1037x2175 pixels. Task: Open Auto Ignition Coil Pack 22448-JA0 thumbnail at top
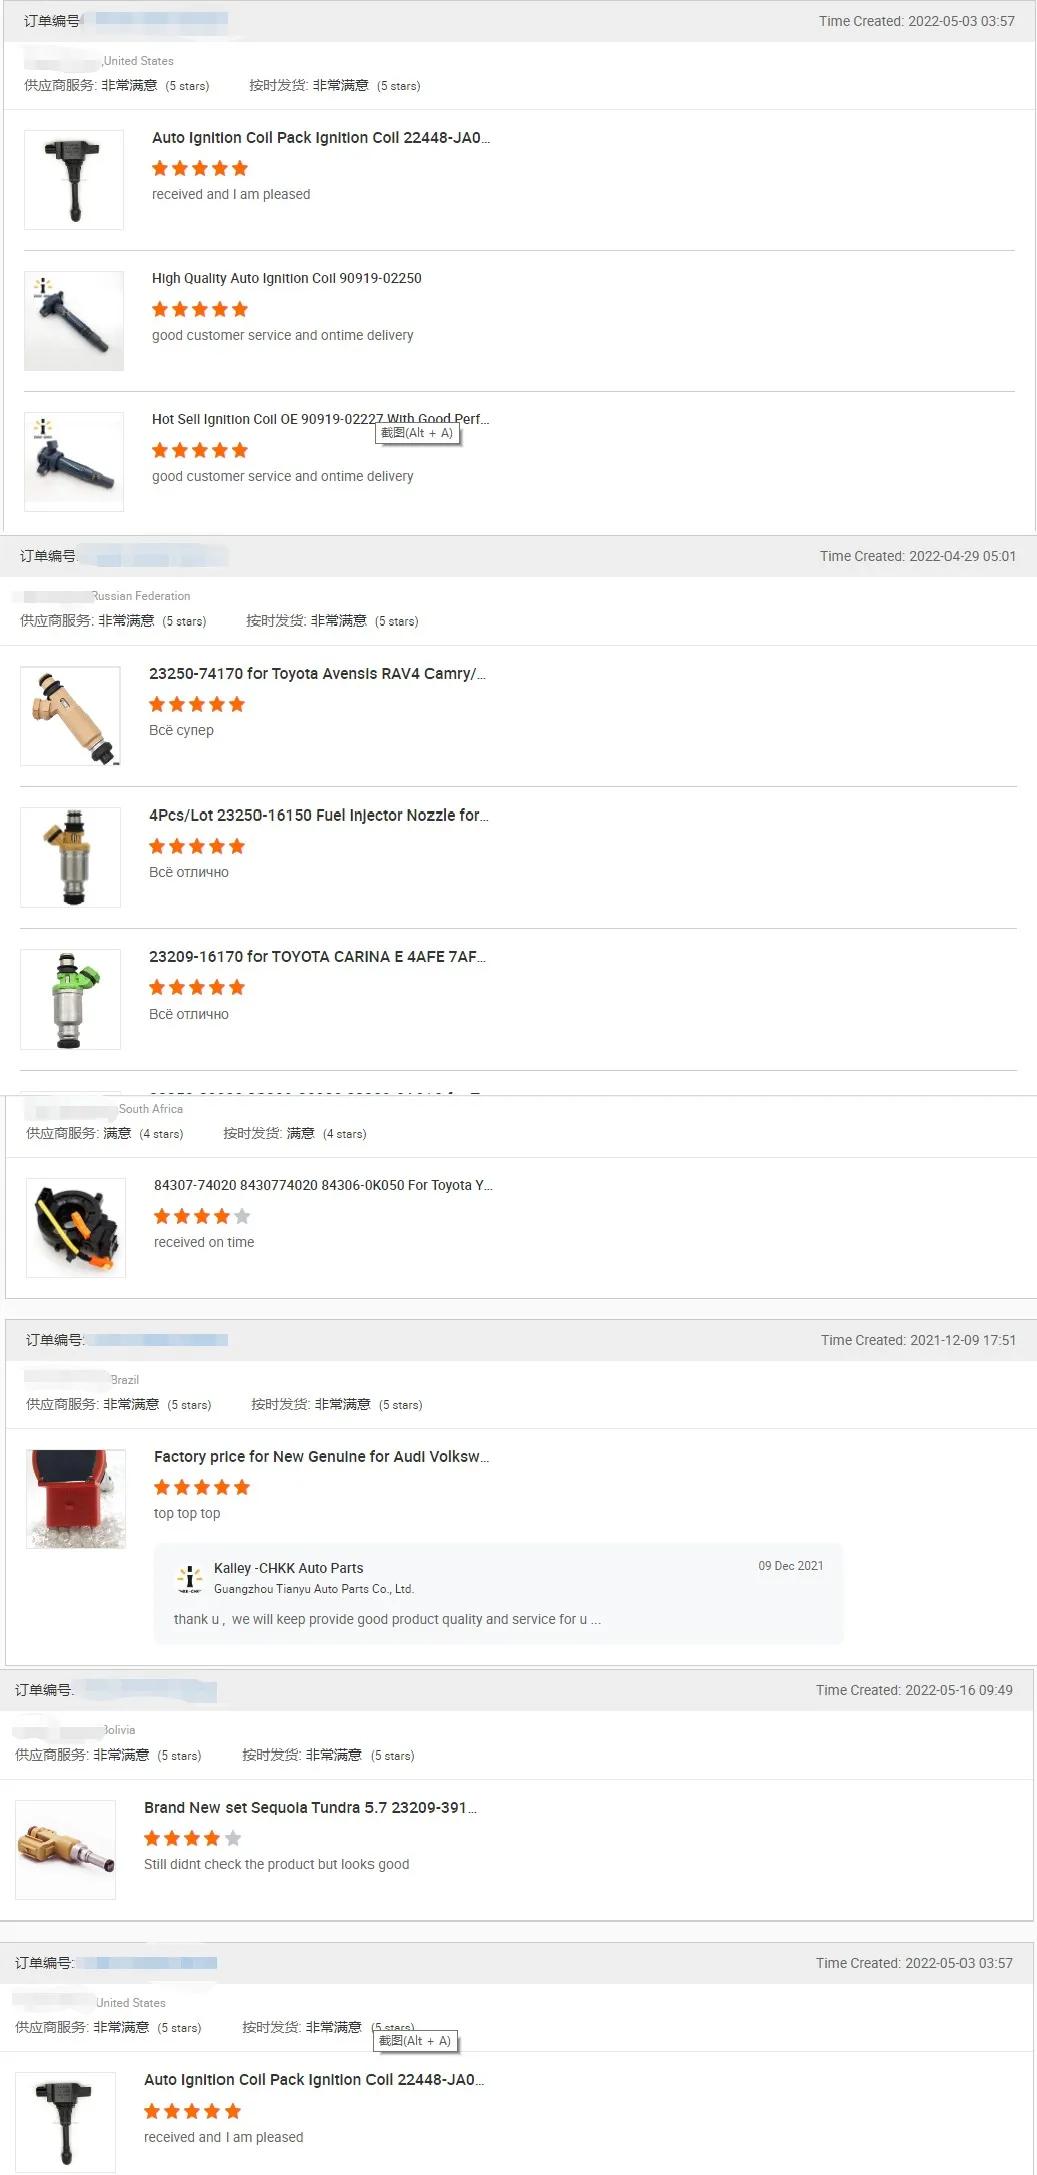(74, 180)
